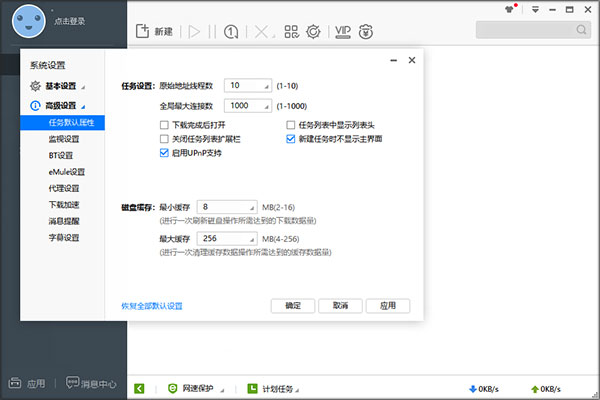Click the 新建 new task icon

[142, 31]
